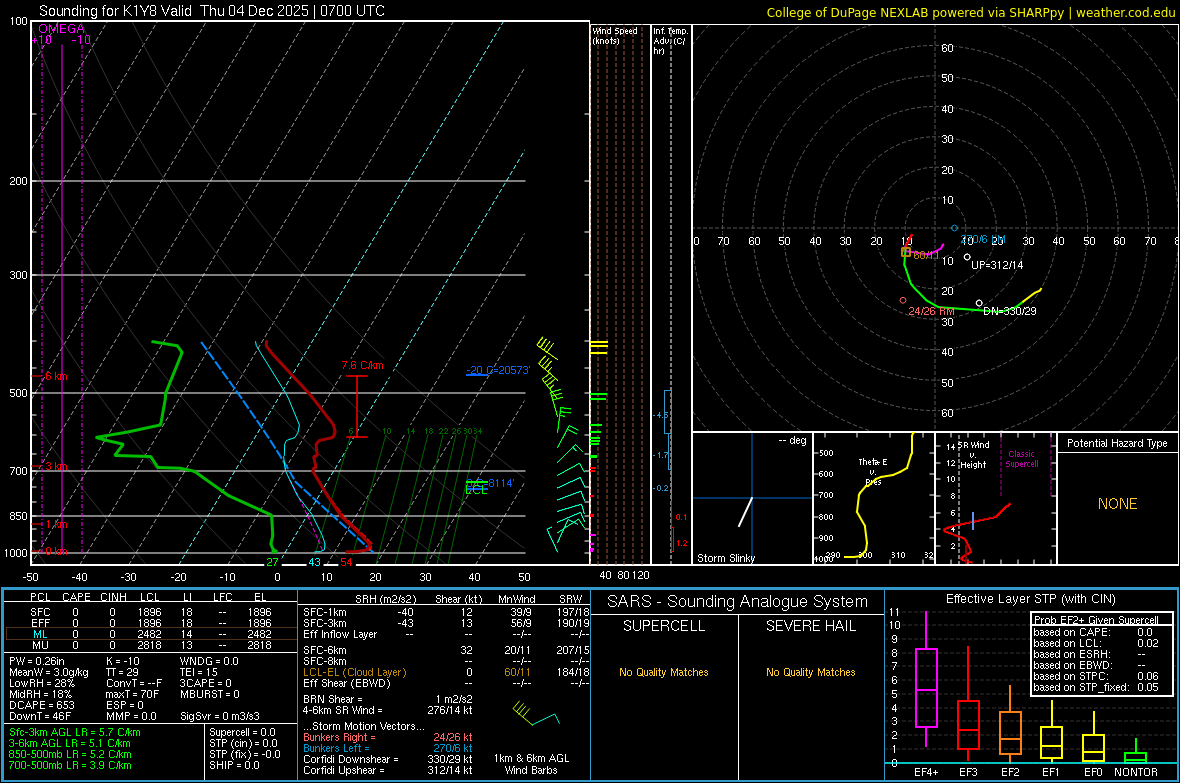Select the EFF parcel row
Screen dimensions: 1180x783
pos(151,623)
